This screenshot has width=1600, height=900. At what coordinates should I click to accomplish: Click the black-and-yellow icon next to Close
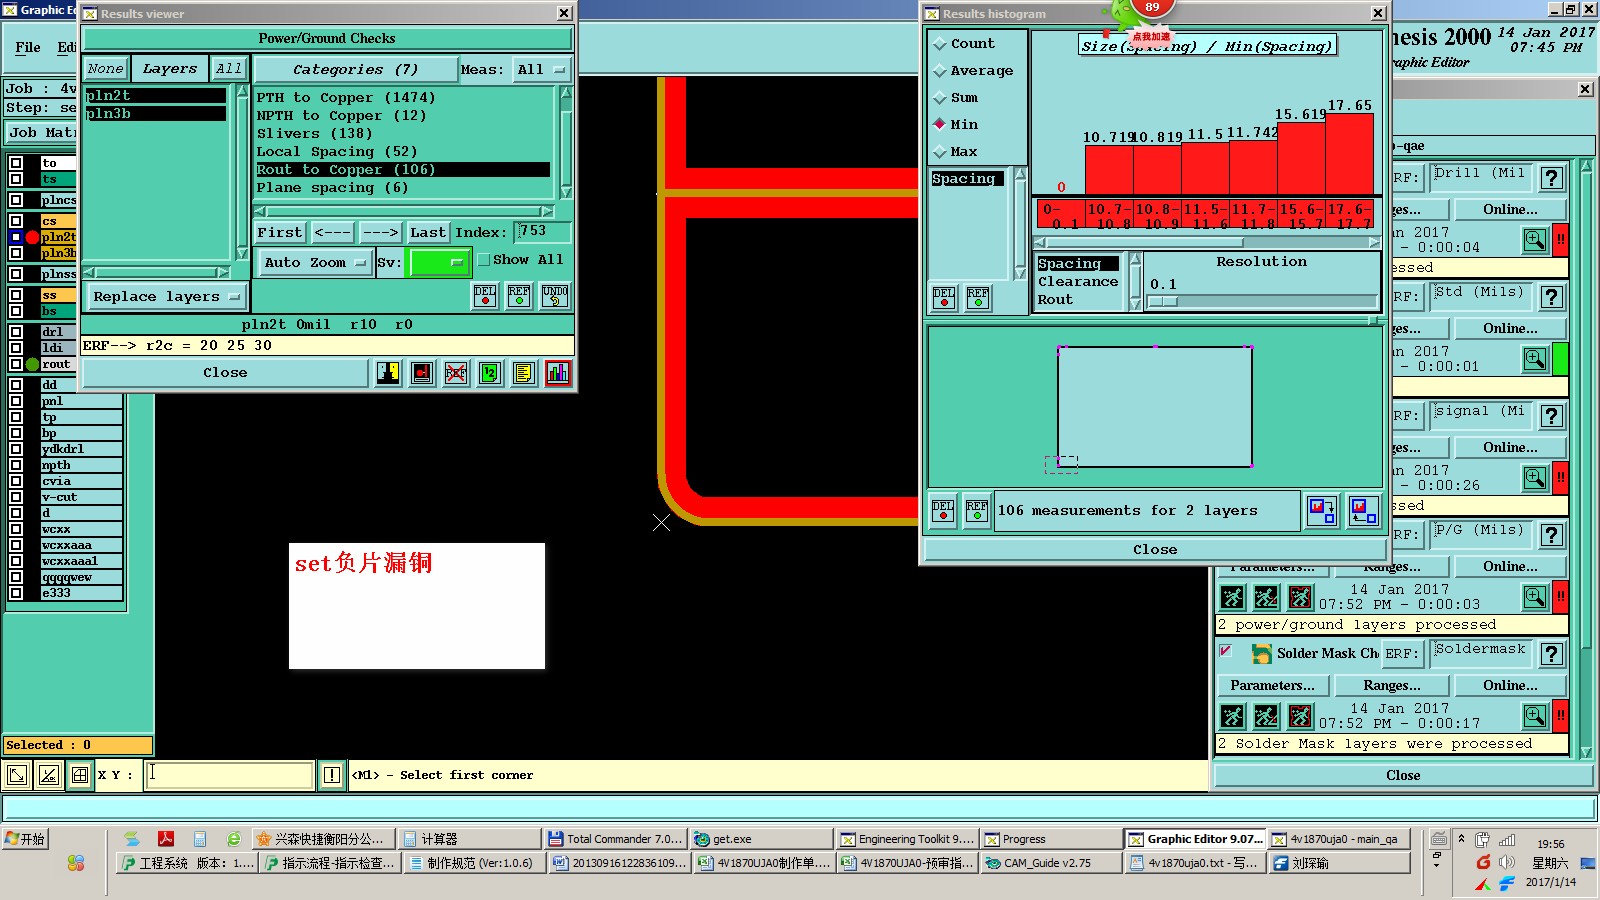coord(388,373)
